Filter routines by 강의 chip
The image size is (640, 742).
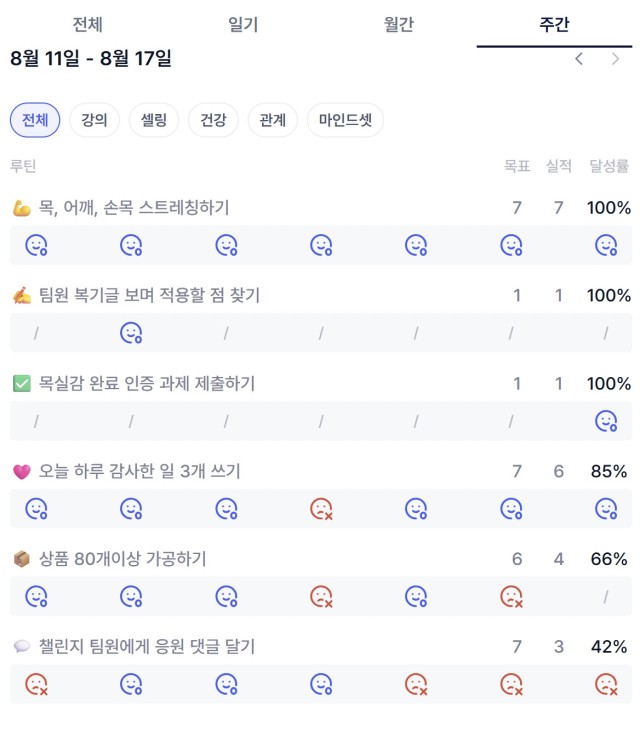[94, 120]
